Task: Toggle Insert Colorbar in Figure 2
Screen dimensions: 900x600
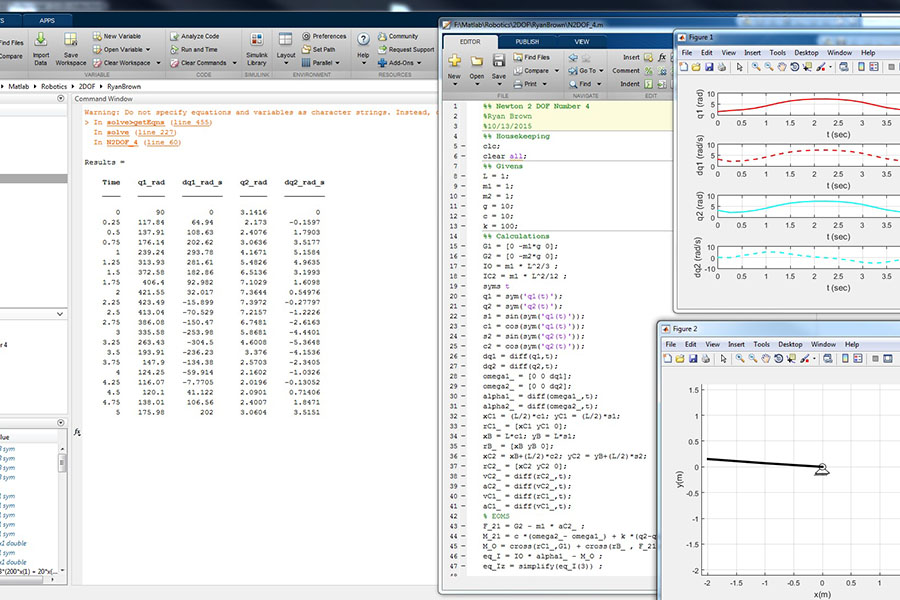Action: (845, 359)
